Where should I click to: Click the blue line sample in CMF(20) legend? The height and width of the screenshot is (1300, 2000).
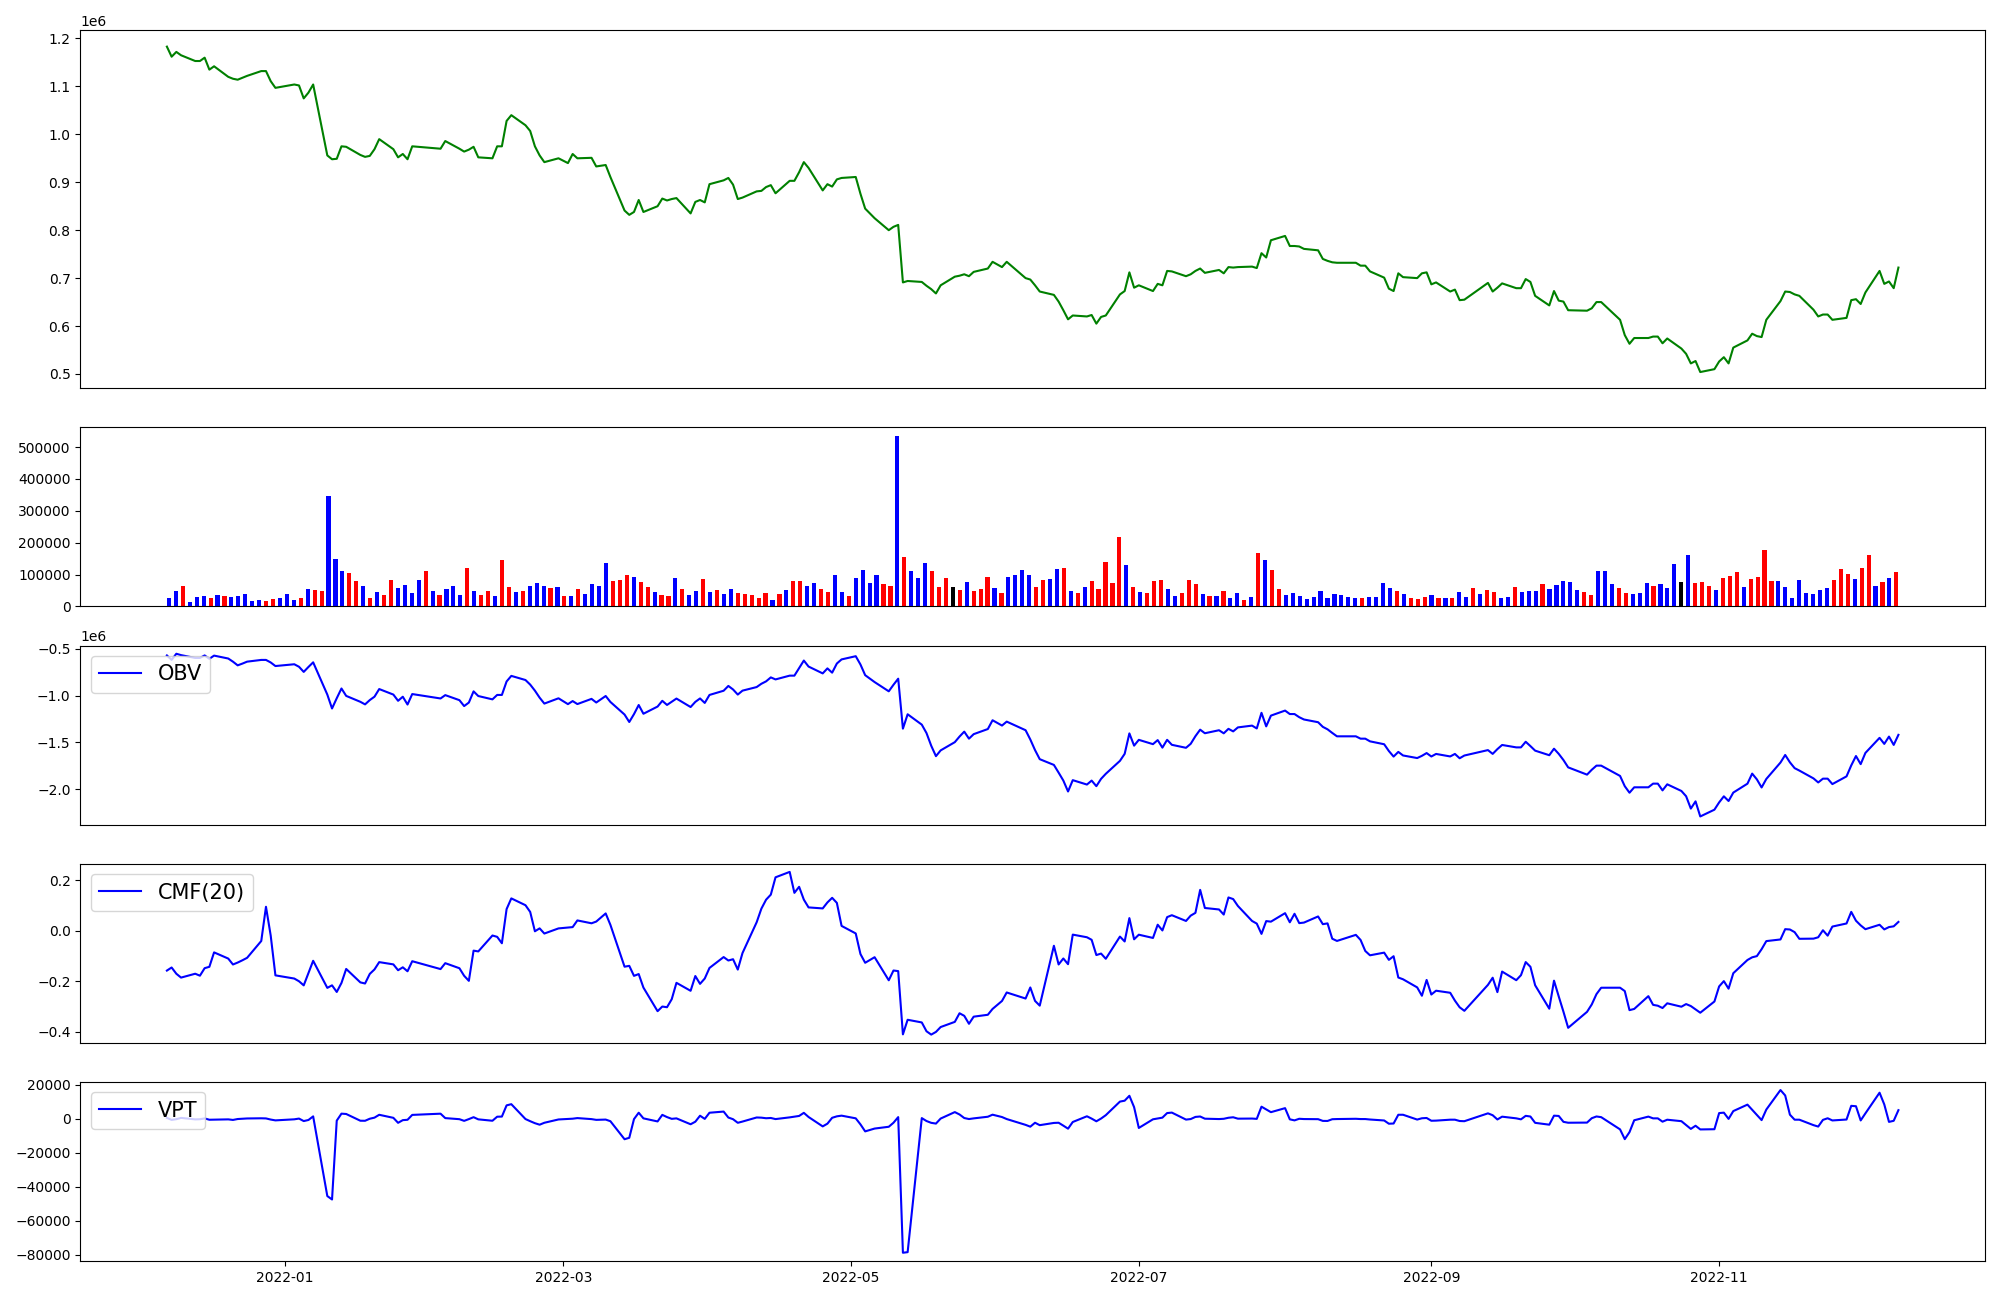click(x=120, y=893)
